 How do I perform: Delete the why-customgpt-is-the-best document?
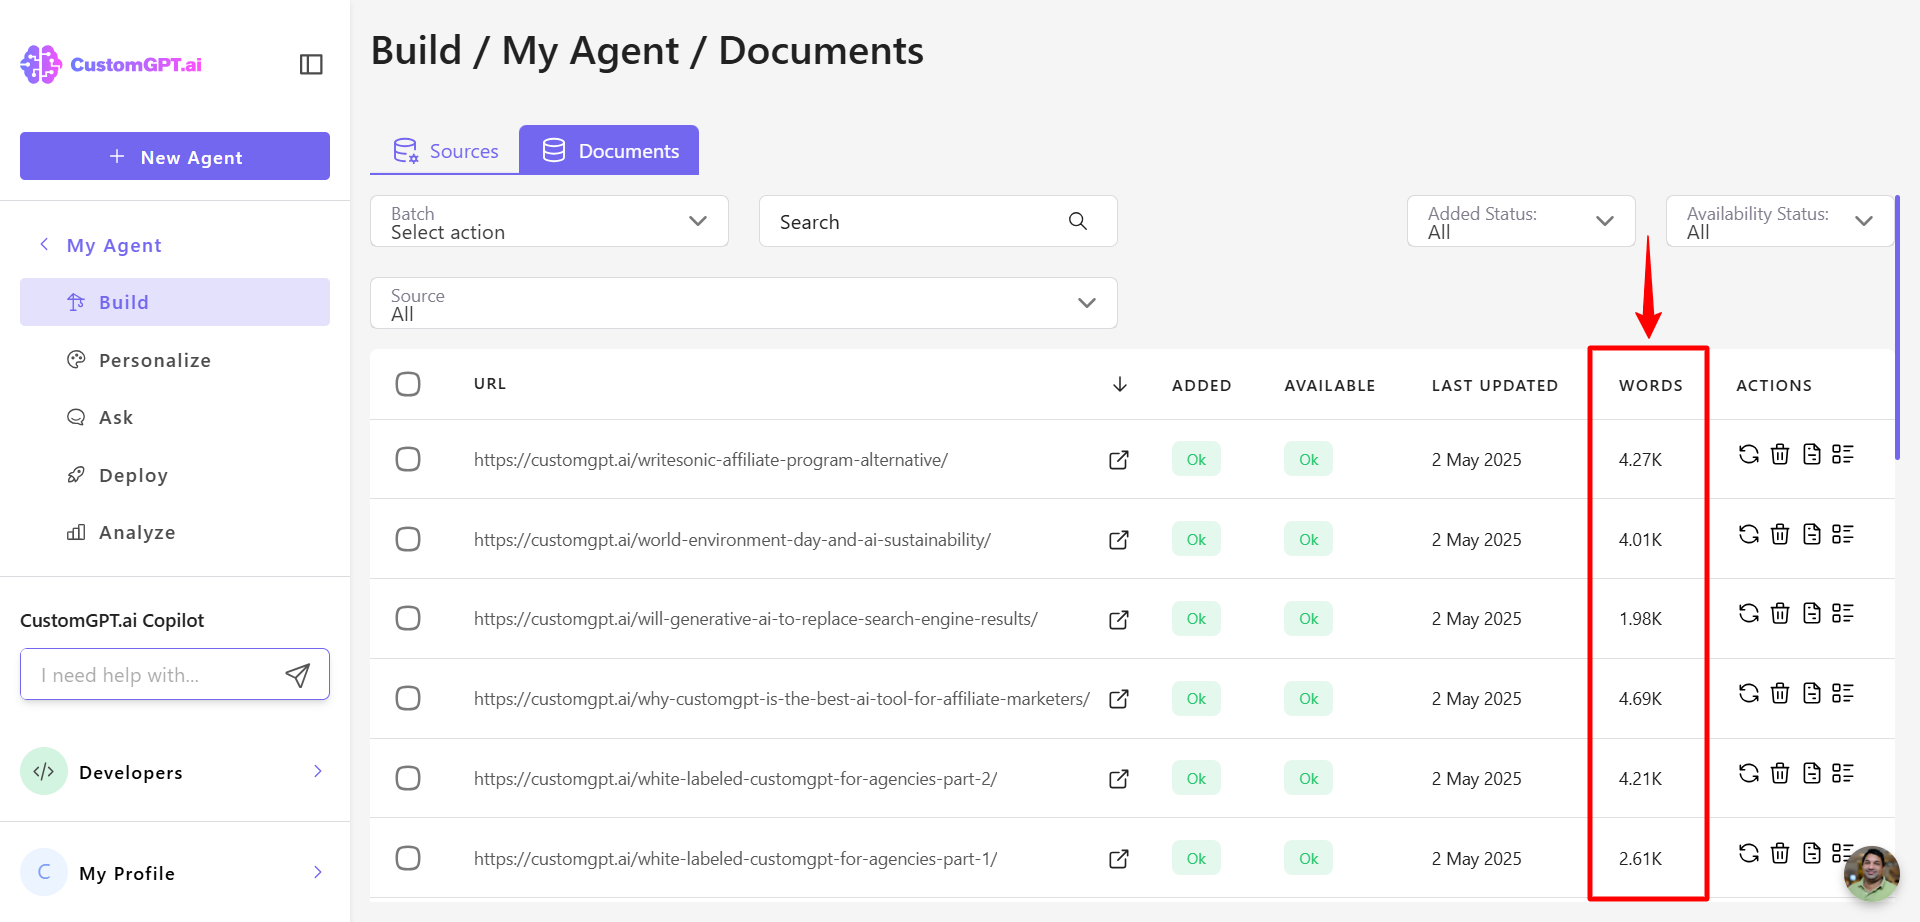pos(1780,693)
